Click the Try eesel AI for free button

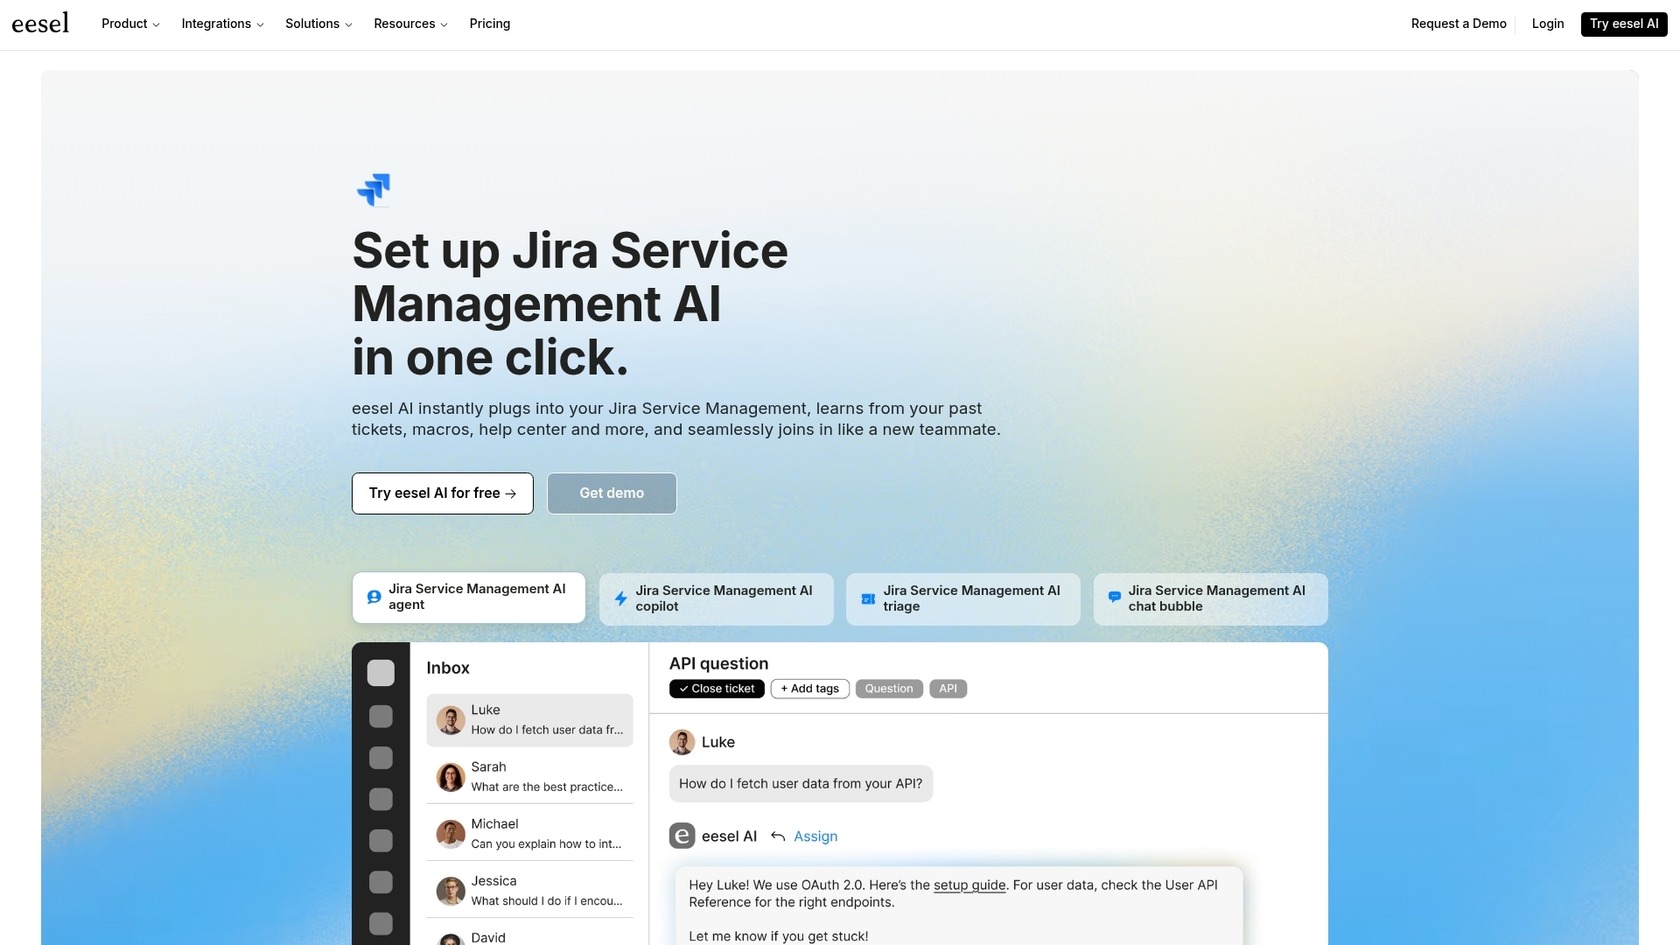(x=442, y=493)
